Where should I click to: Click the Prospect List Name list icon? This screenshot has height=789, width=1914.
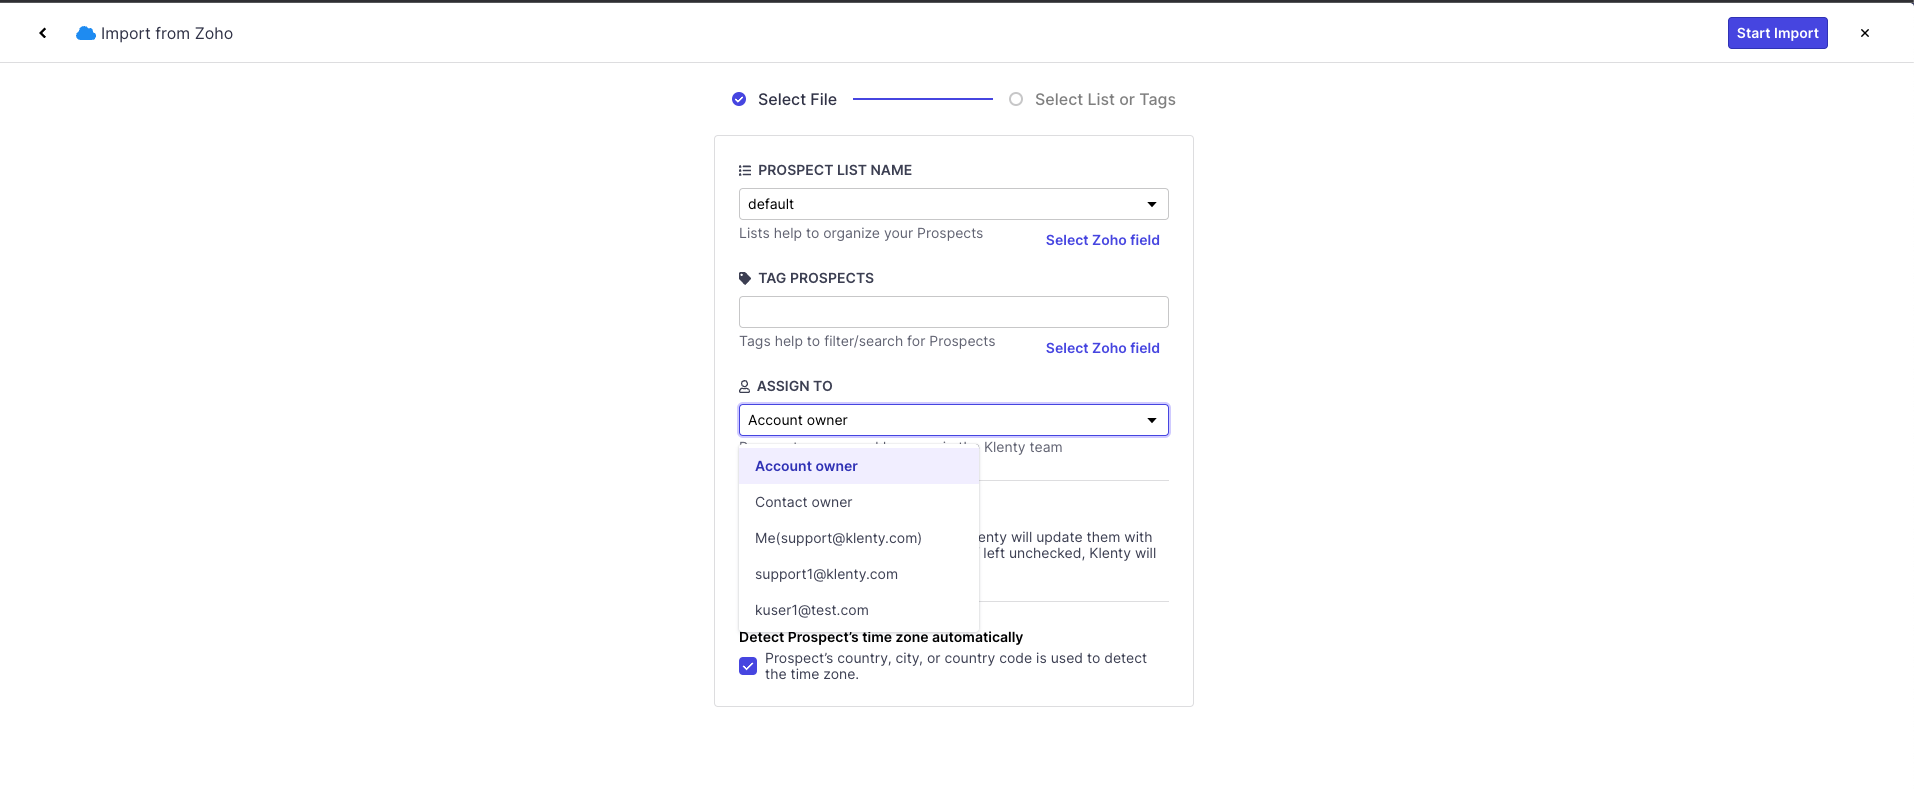pyautogui.click(x=745, y=170)
